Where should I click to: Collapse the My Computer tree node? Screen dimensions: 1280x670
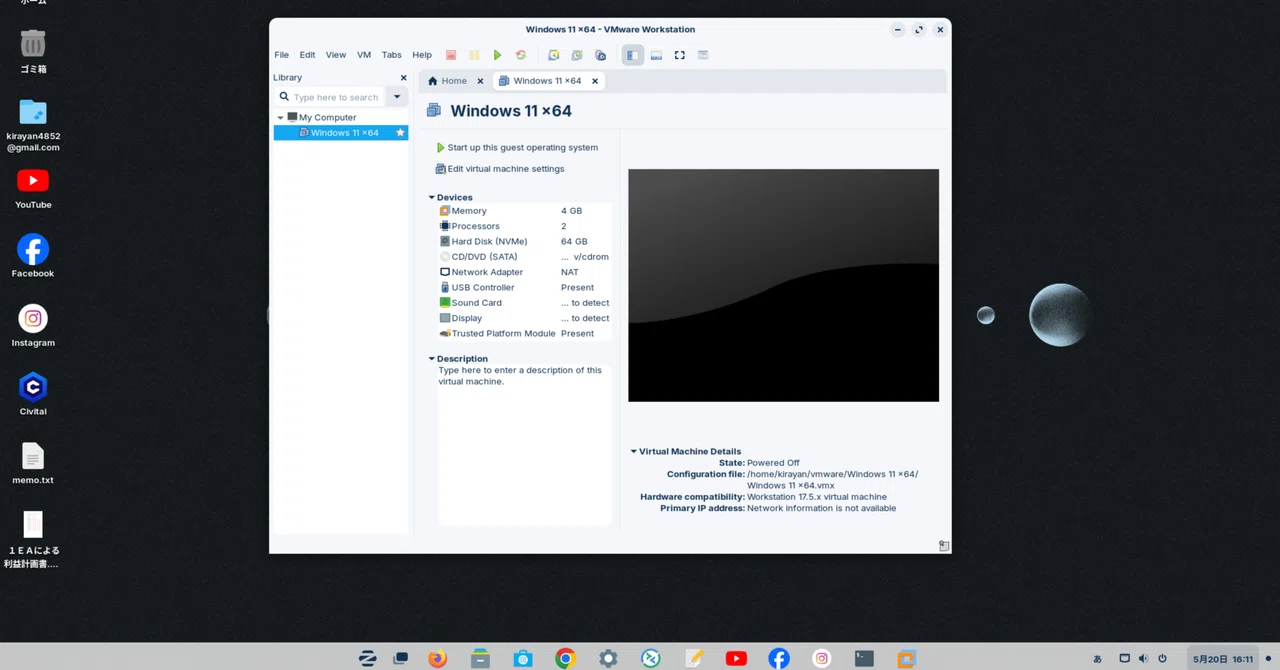[x=280, y=117]
